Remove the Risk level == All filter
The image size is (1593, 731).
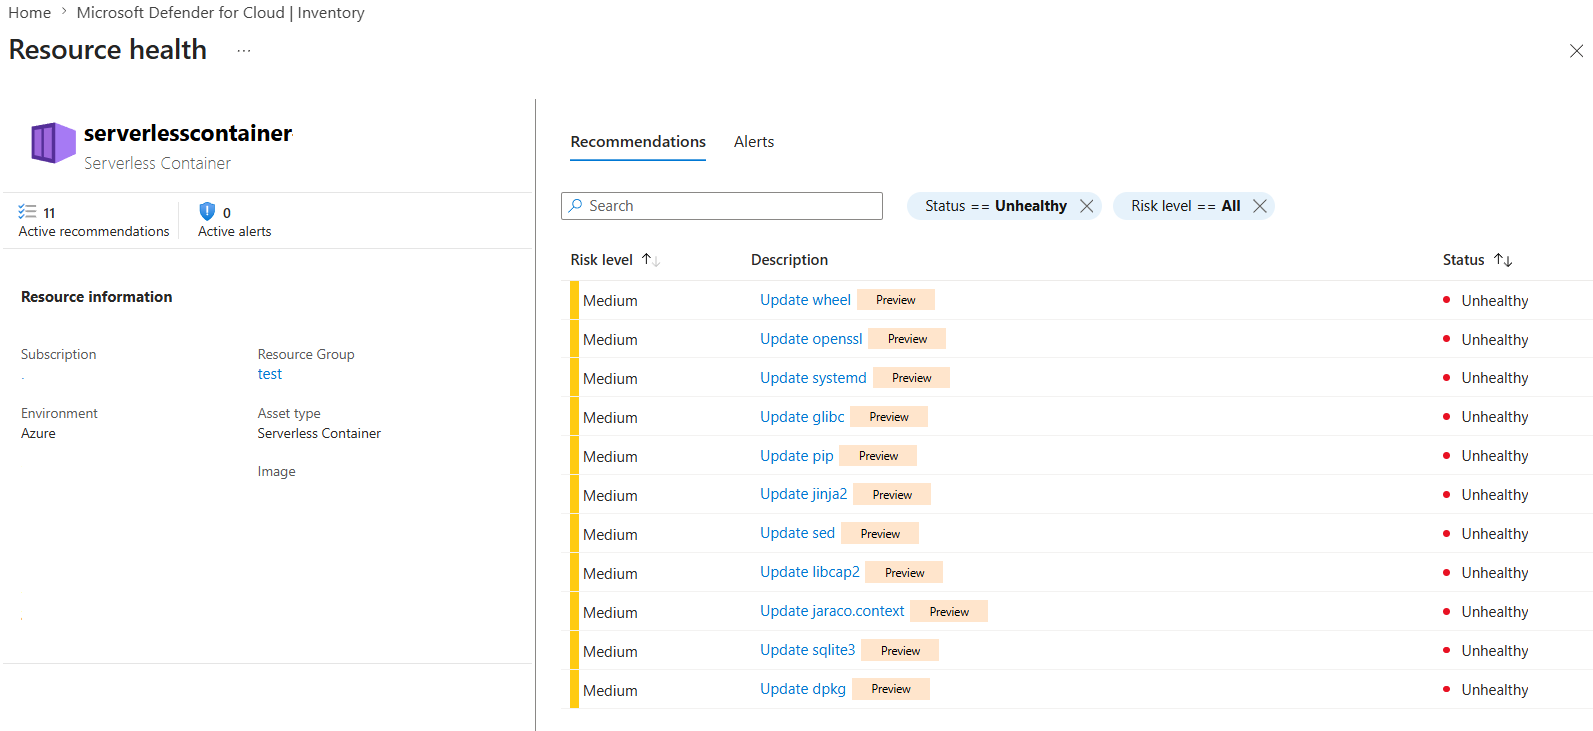click(x=1260, y=206)
